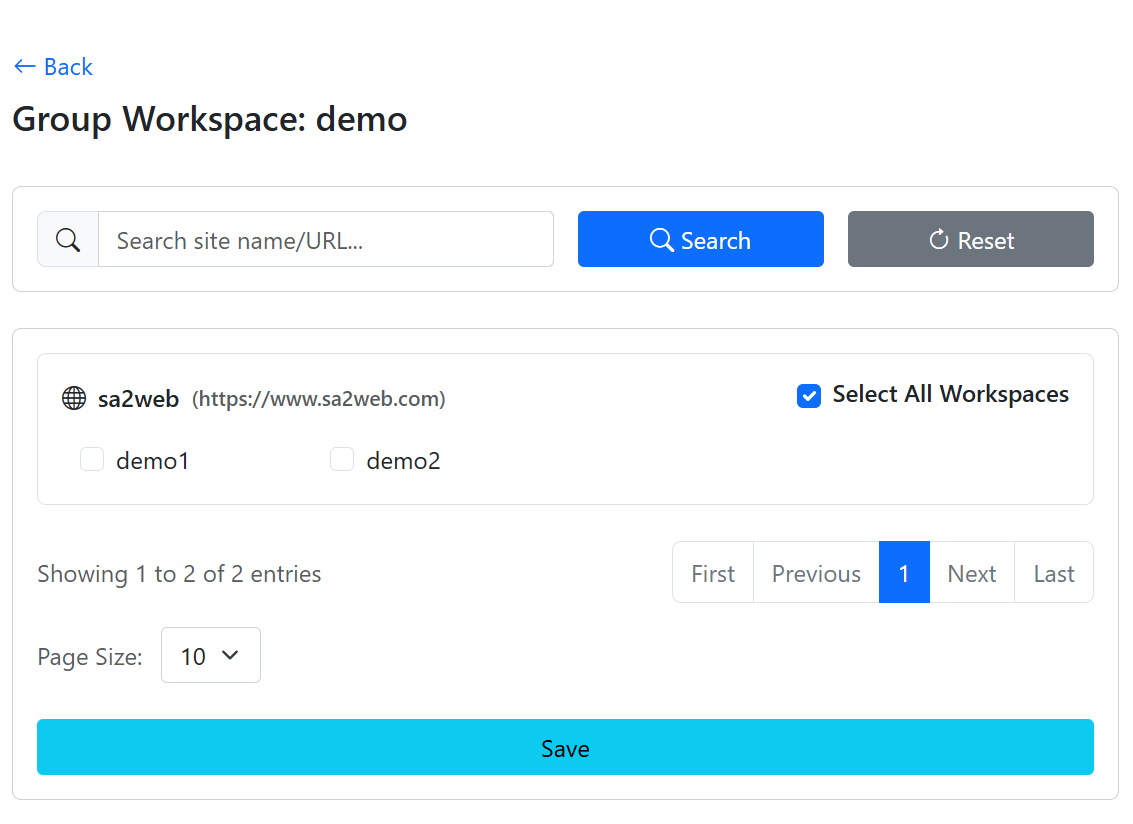
Task: Go back using the Back link
Action: [53, 66]
